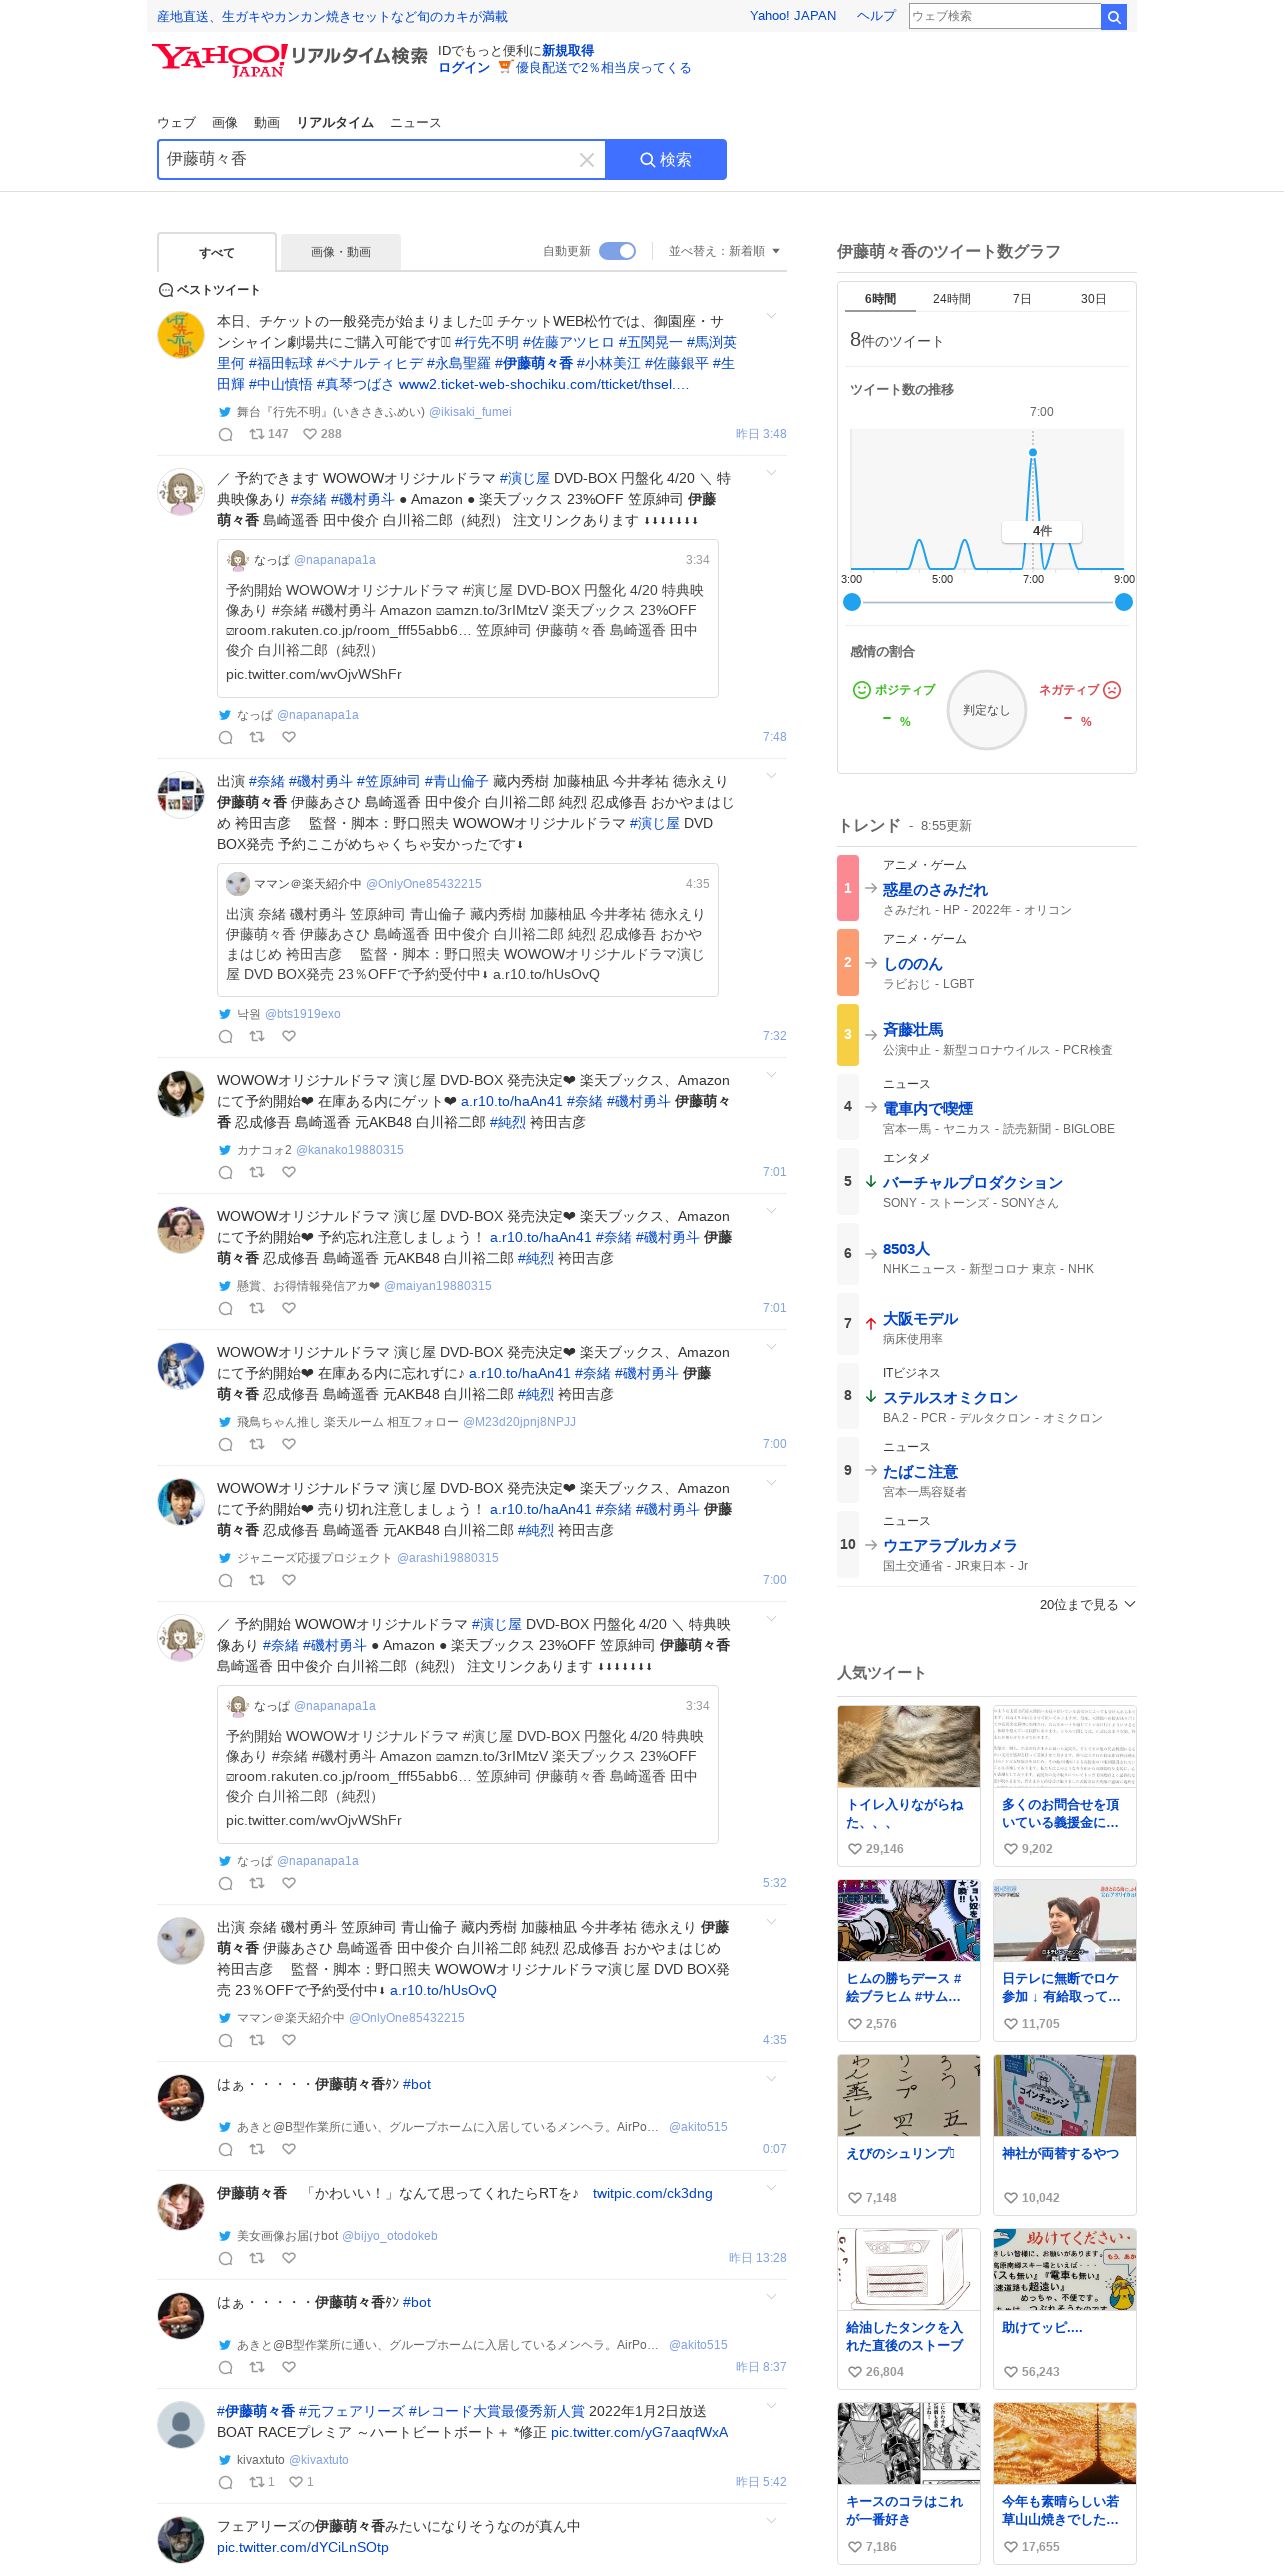Open the a.r10.to/hUsOvQ link in the 4:35 tweet
Screen dimensions: 1284x2568
click(x=443, y=1991)
